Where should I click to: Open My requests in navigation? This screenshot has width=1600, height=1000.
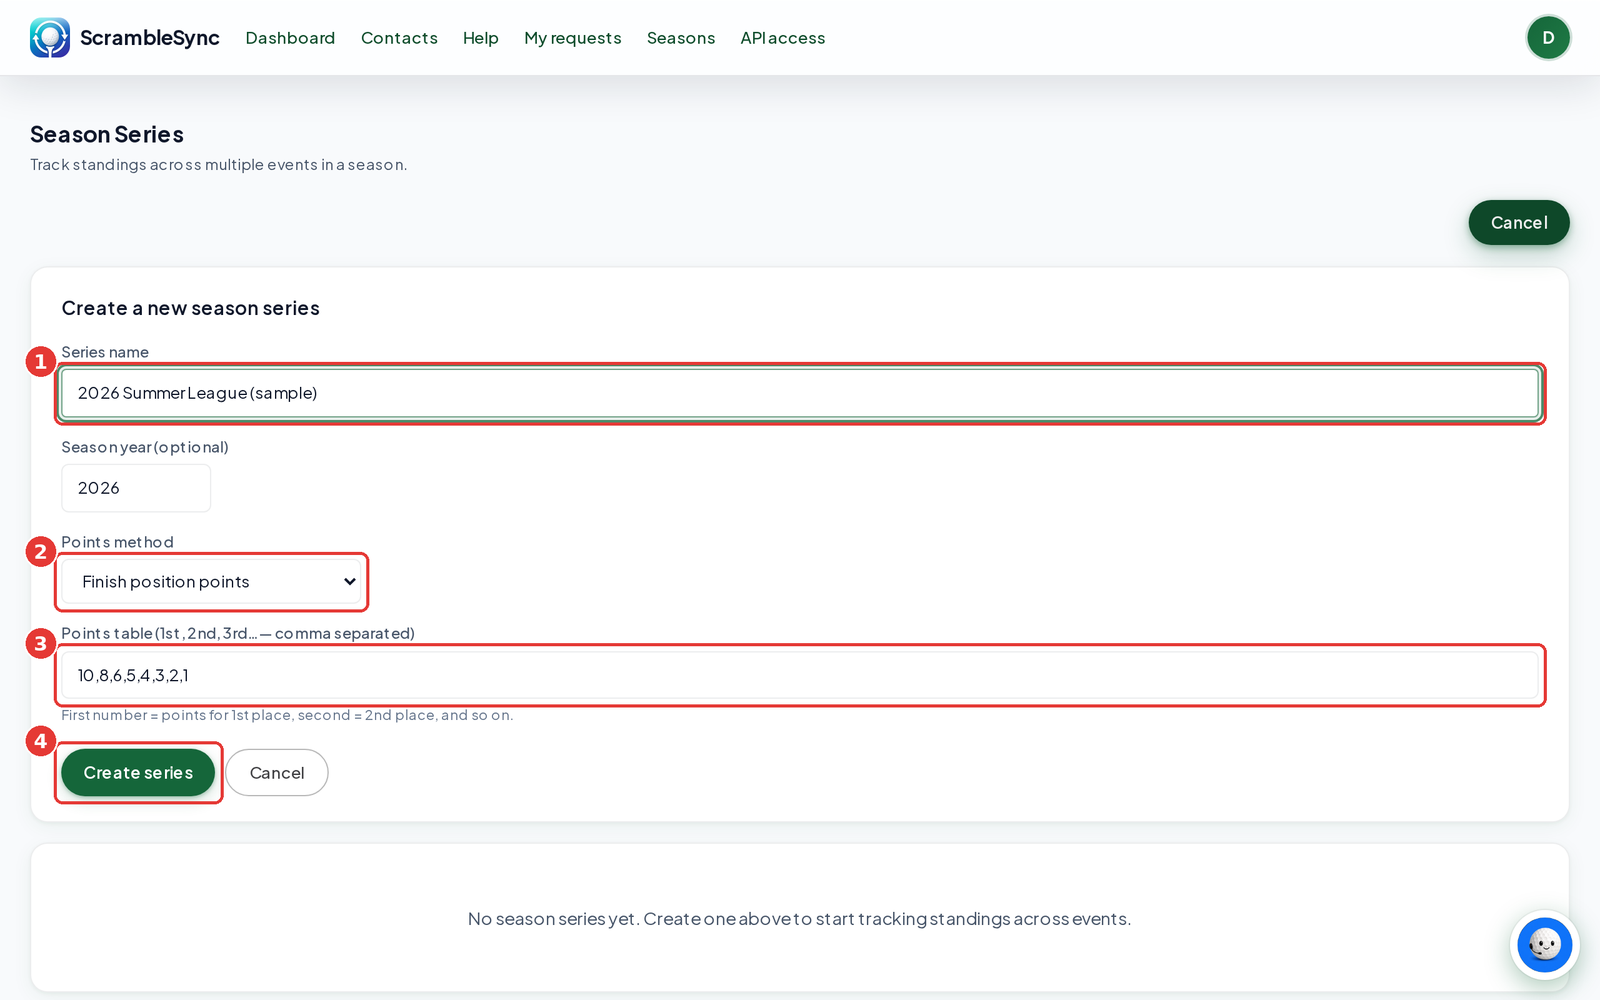tap(573, 38)
